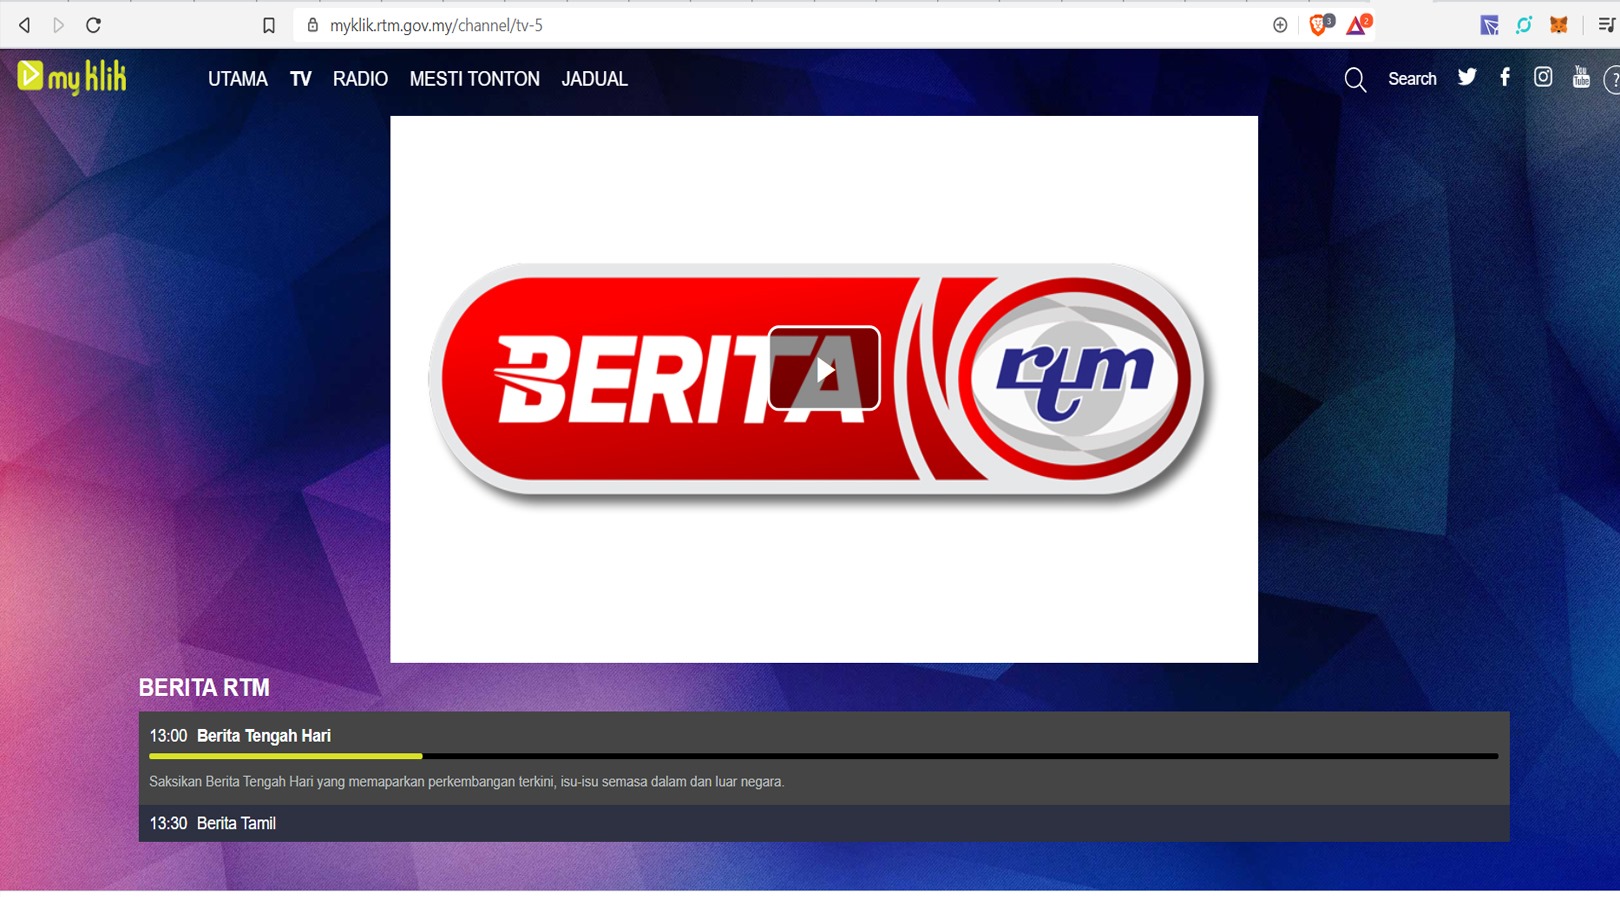Reload the page with the refresh icon
This screenshot has width=1620, height=897.
click(x=93, y=25)
